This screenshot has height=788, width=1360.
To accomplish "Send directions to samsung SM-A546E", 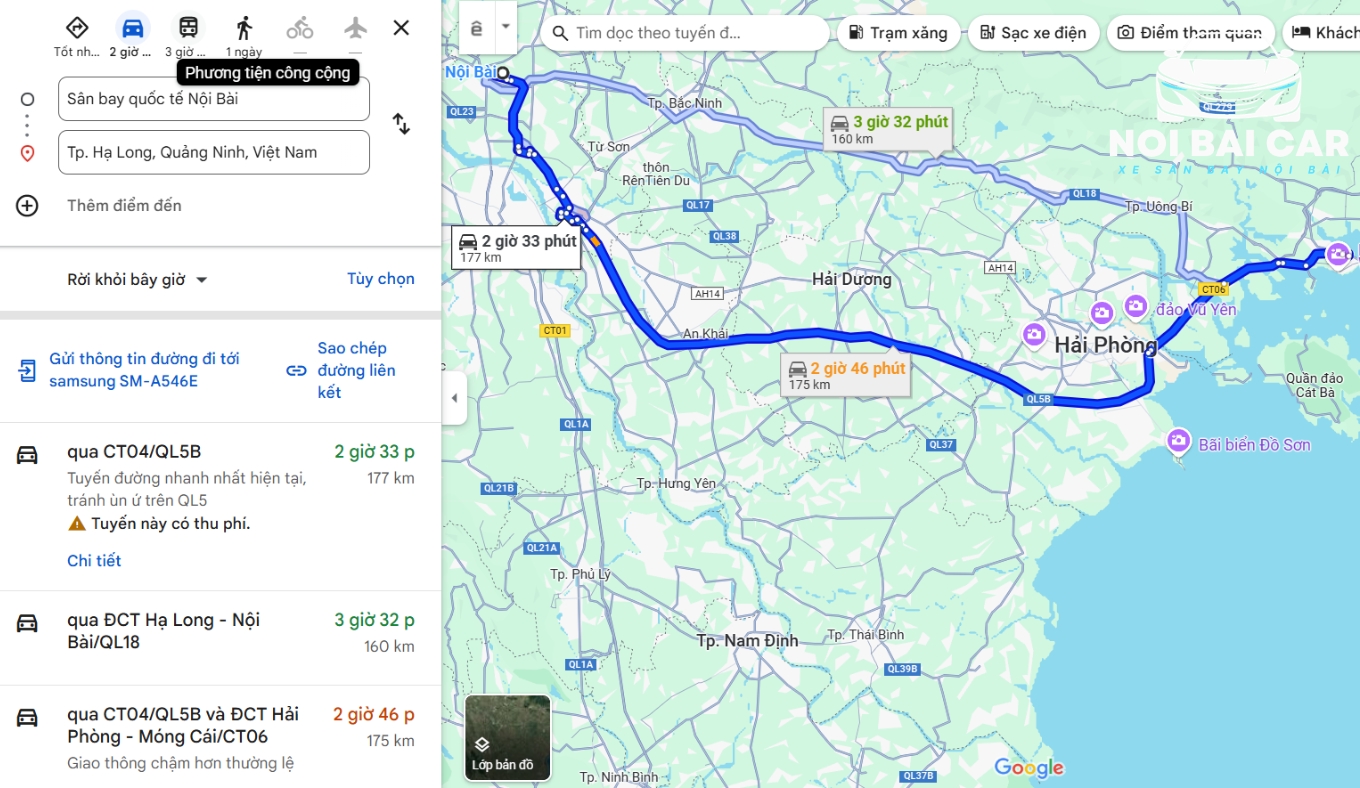I will [x=131, y=370].
